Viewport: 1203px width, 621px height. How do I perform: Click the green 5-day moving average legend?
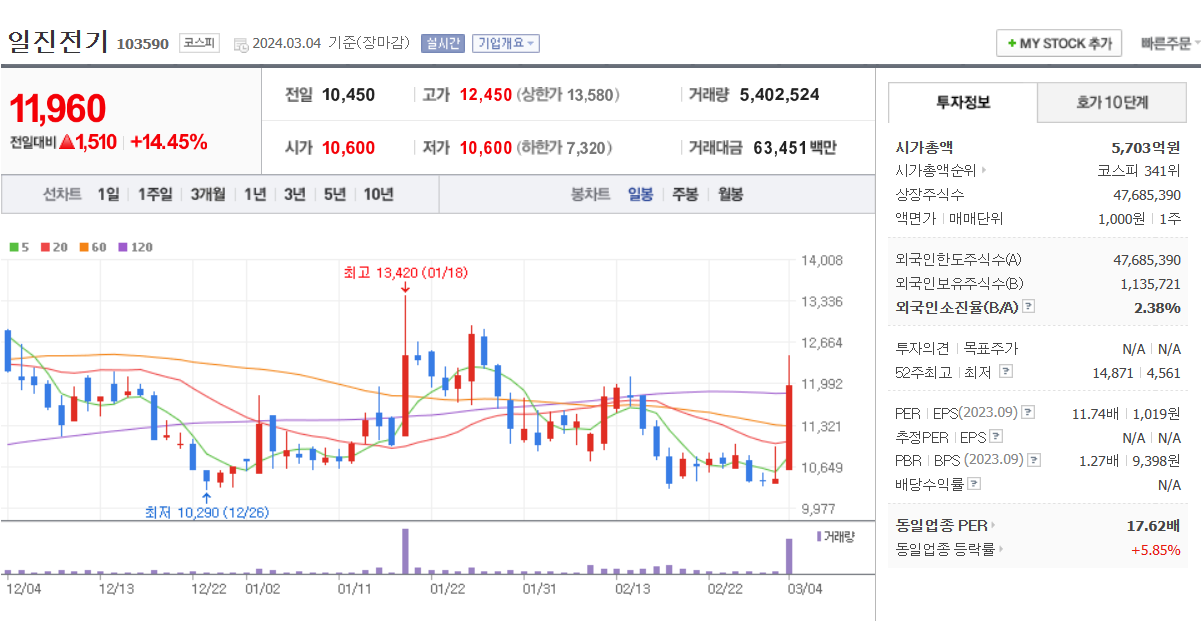(x=19, y=247)
